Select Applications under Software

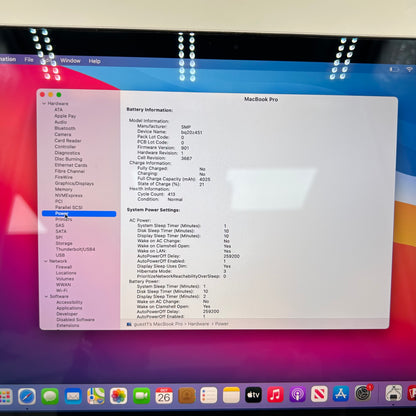pyautogui.click(x=69, y=308)
